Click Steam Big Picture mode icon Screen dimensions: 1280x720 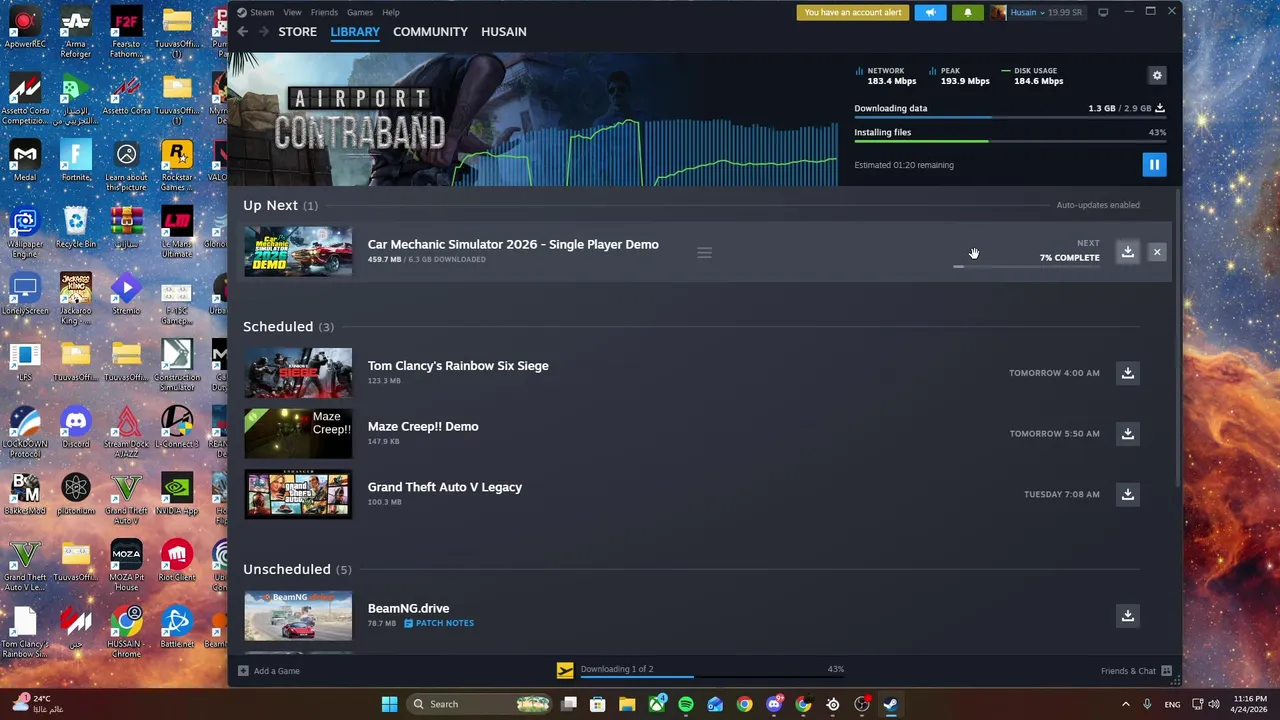pos(1103,12)
